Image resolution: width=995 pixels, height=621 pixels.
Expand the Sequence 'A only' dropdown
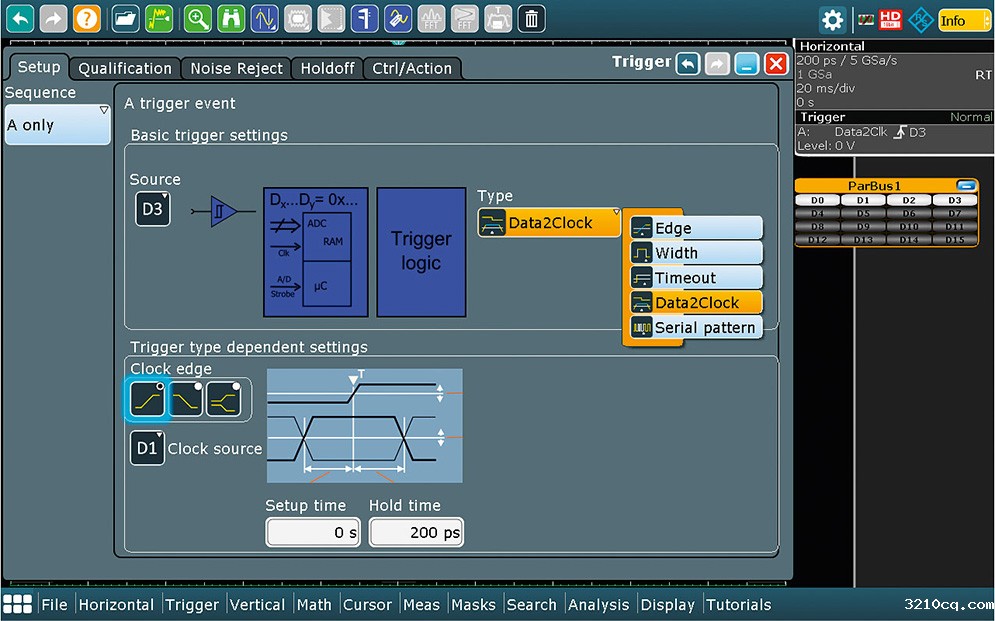58,125
